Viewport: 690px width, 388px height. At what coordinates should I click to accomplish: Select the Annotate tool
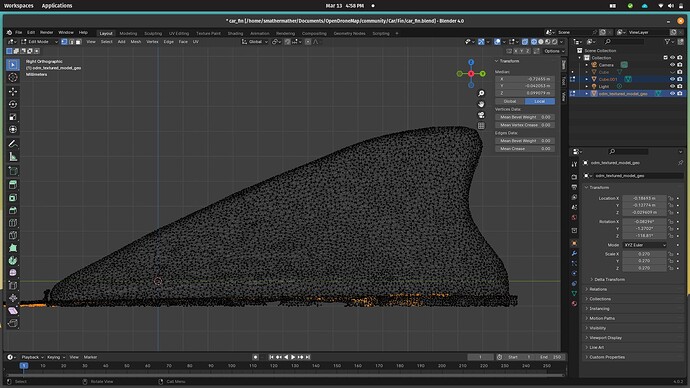(x=13, y=144)
